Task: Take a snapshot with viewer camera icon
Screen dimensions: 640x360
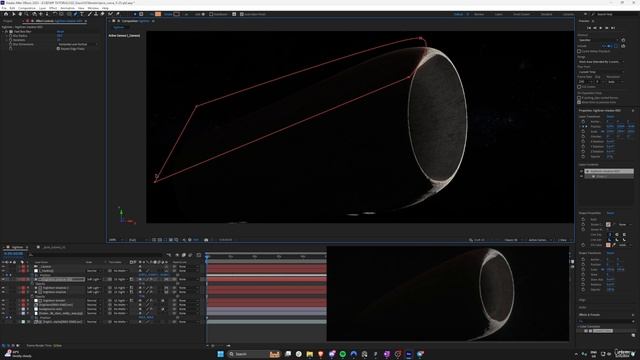Action: coord(206,240)
